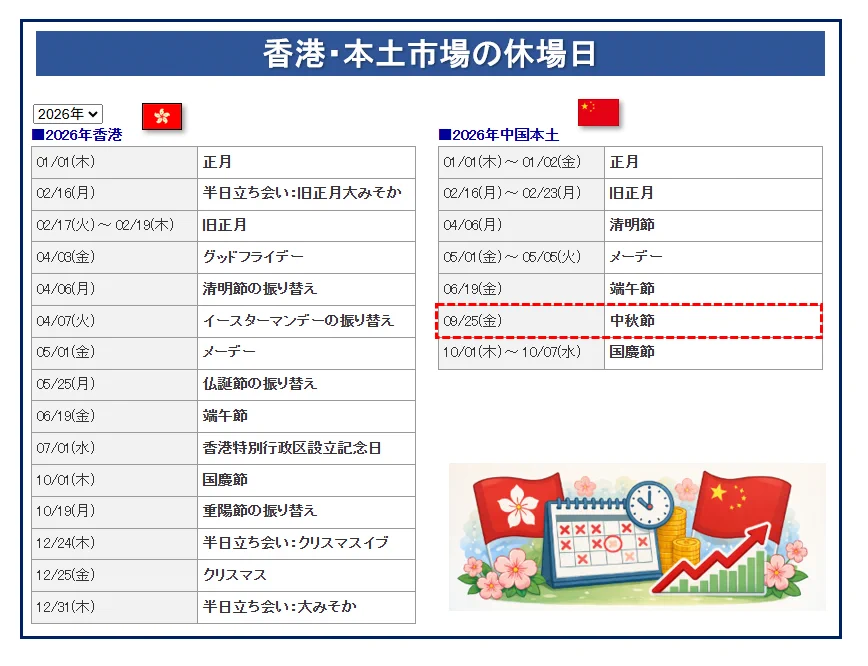Click the calendar and flags illustration
Image resolution: width=868 pixels, height=666 pixels.
637,537
